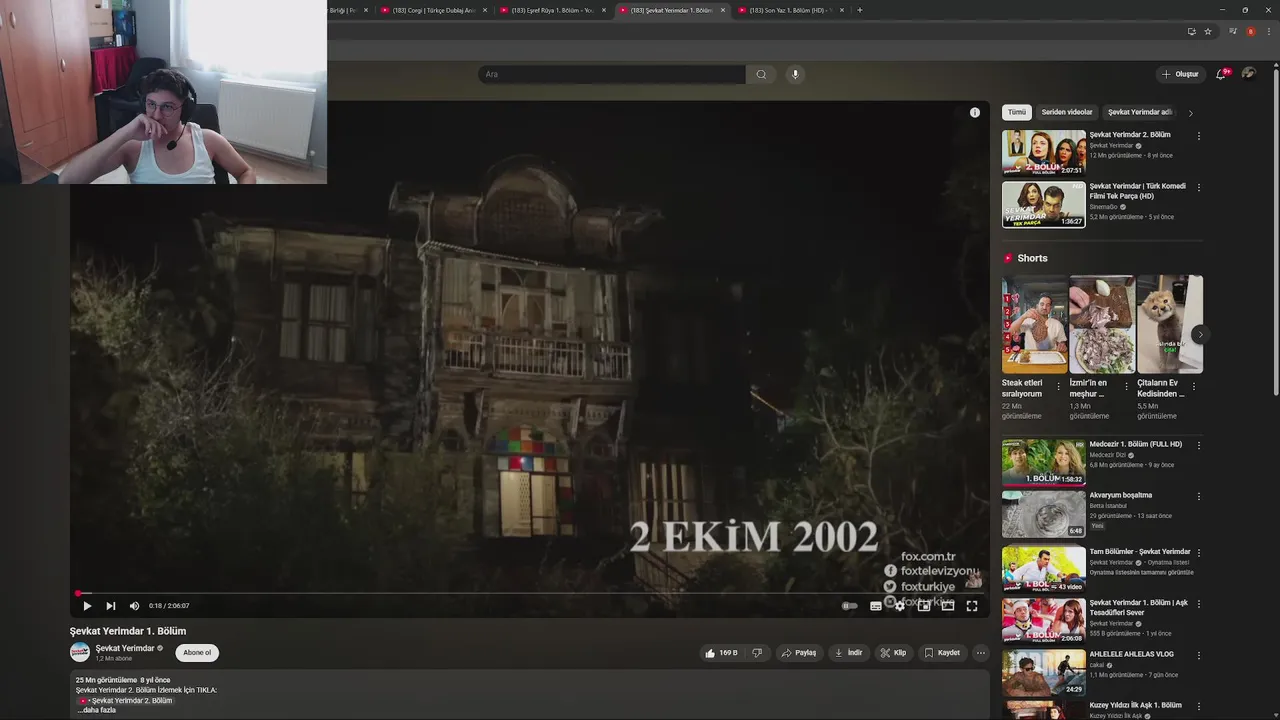Open options for Aşk Tesadüfleri Sever
Image resolution: width=1280 pixels, height=720 pixels.
(1199, 603)
